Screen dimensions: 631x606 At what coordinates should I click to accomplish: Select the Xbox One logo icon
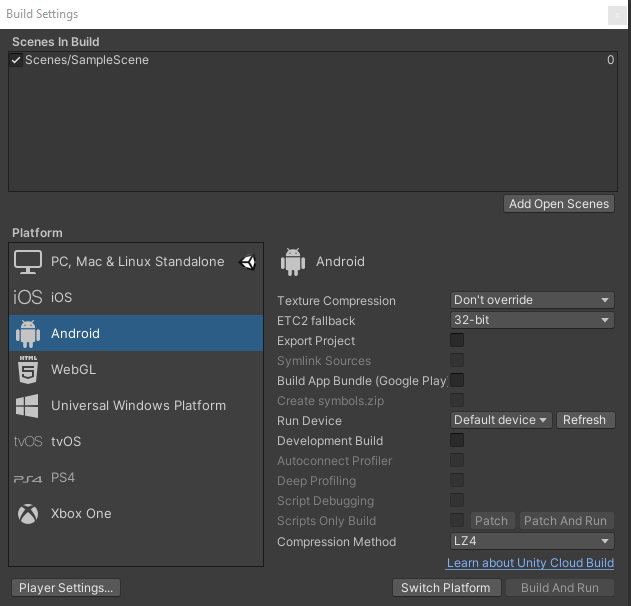point(28,513)
